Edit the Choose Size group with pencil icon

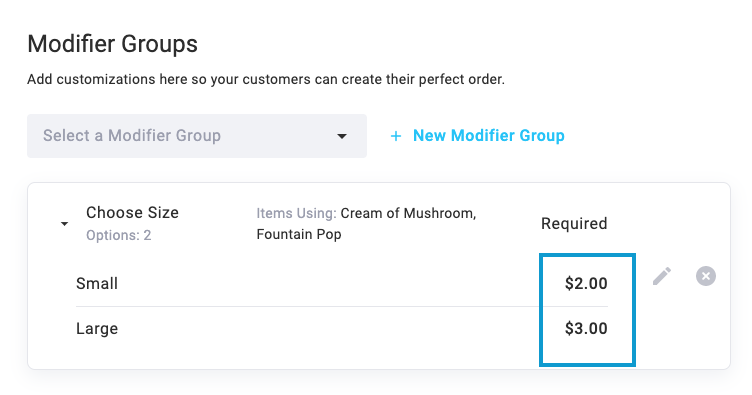tap(662, 276)
